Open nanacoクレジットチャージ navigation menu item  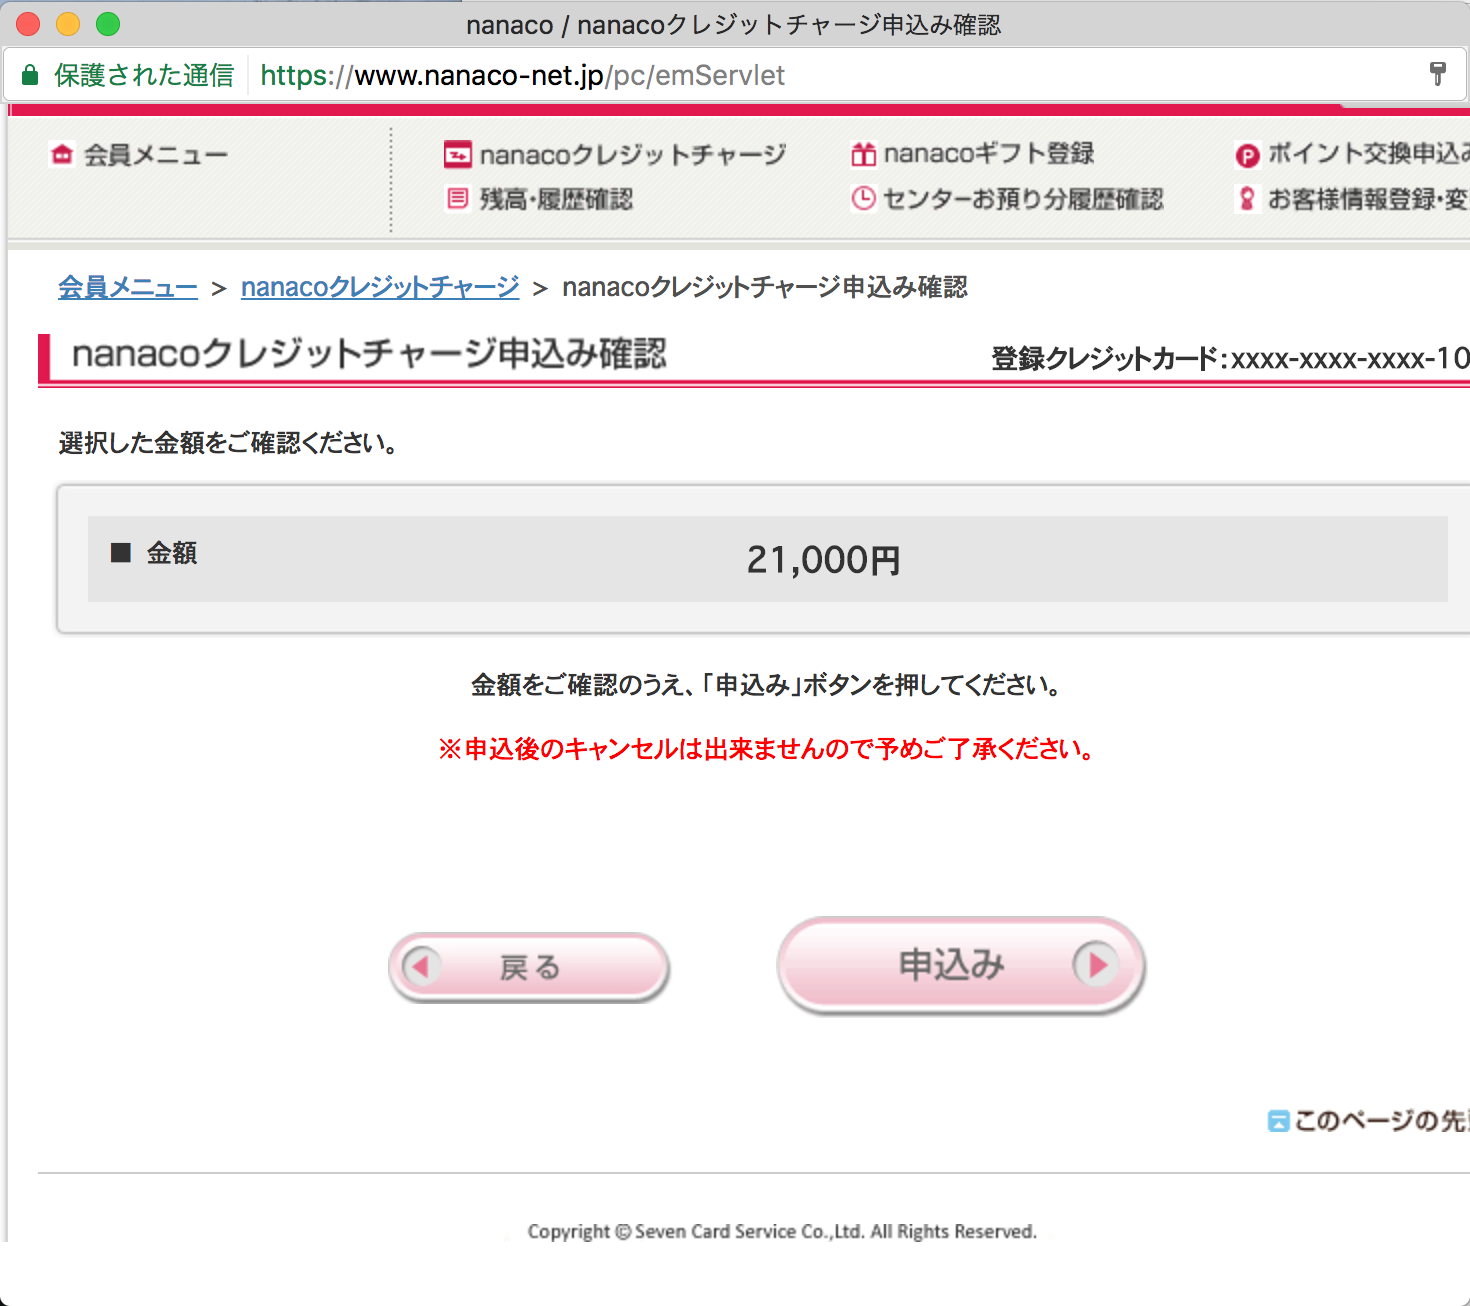(x=632, y=154)
